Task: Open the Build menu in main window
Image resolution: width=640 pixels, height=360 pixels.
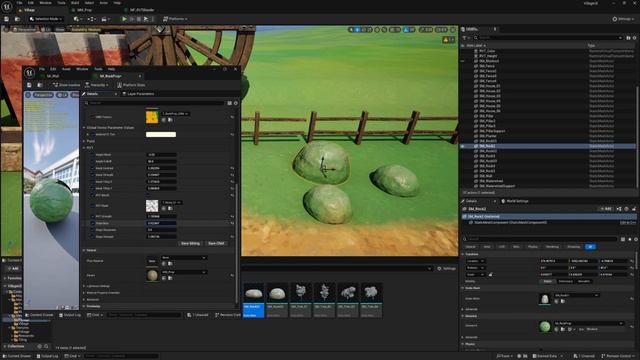Action: coord(75,3)
